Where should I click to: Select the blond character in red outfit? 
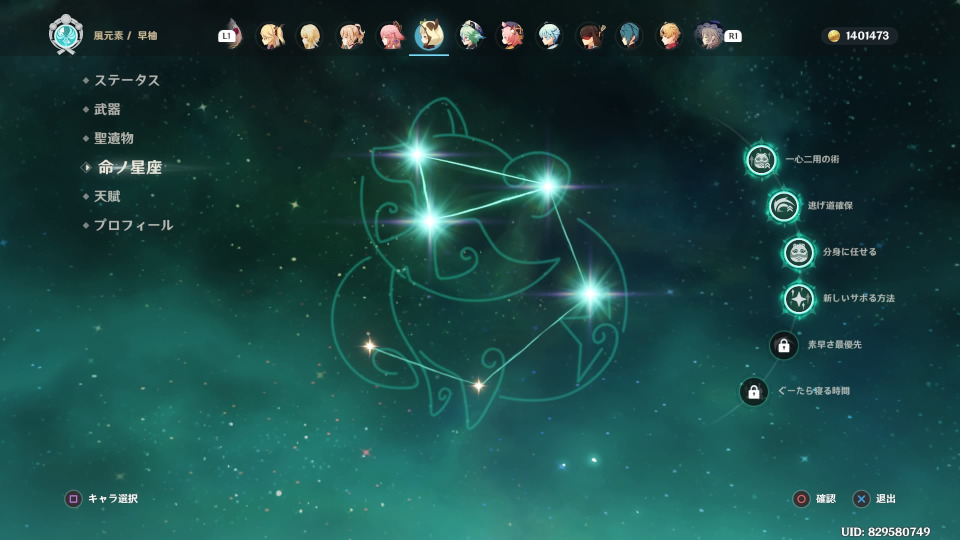point(669,36)
